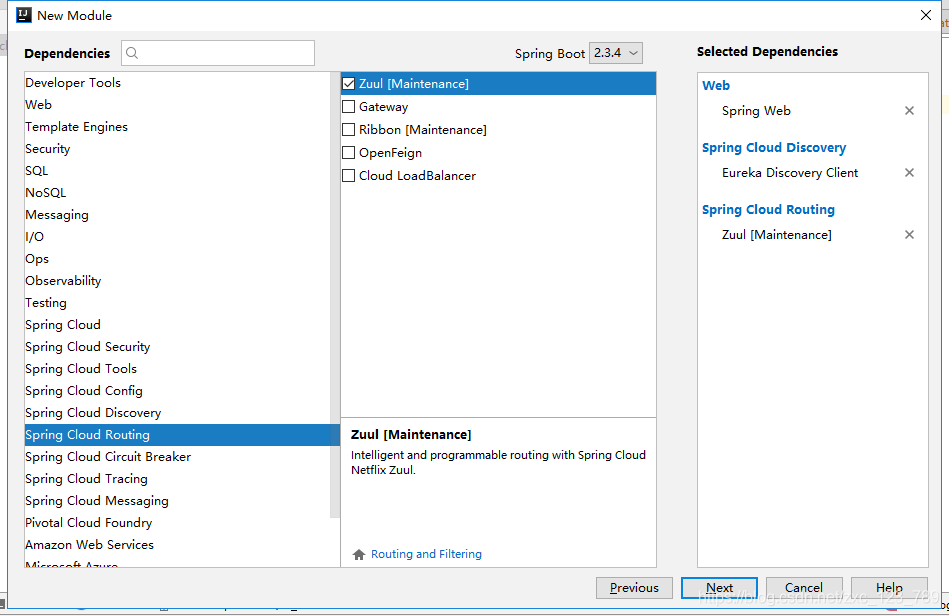Remove Spring Web from selected dependencies

coord(909,111)
